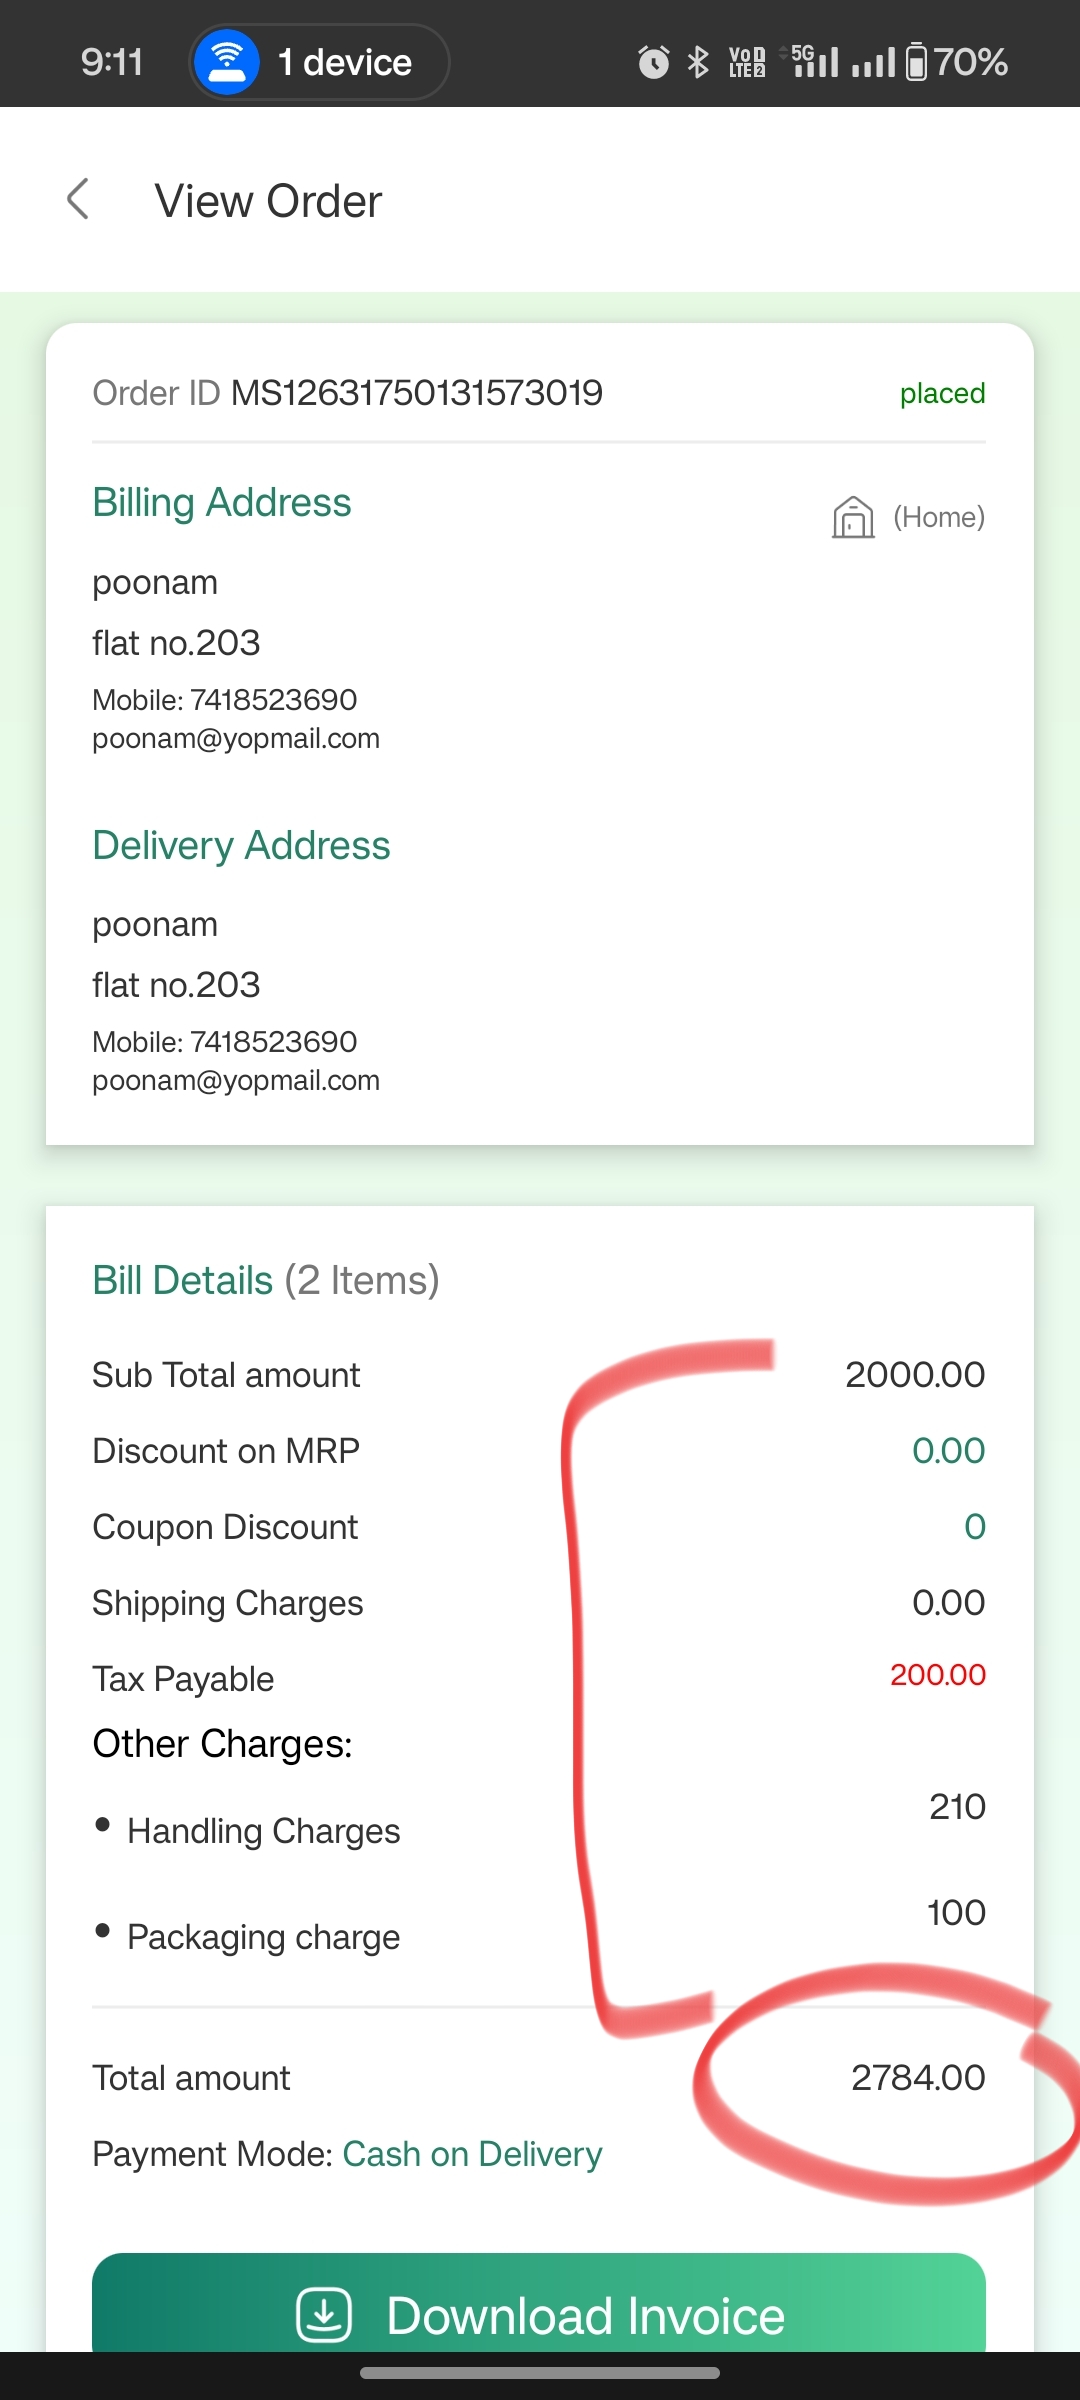Tap the red Tax Payable 200.00 value

[x=938, y=1674]
